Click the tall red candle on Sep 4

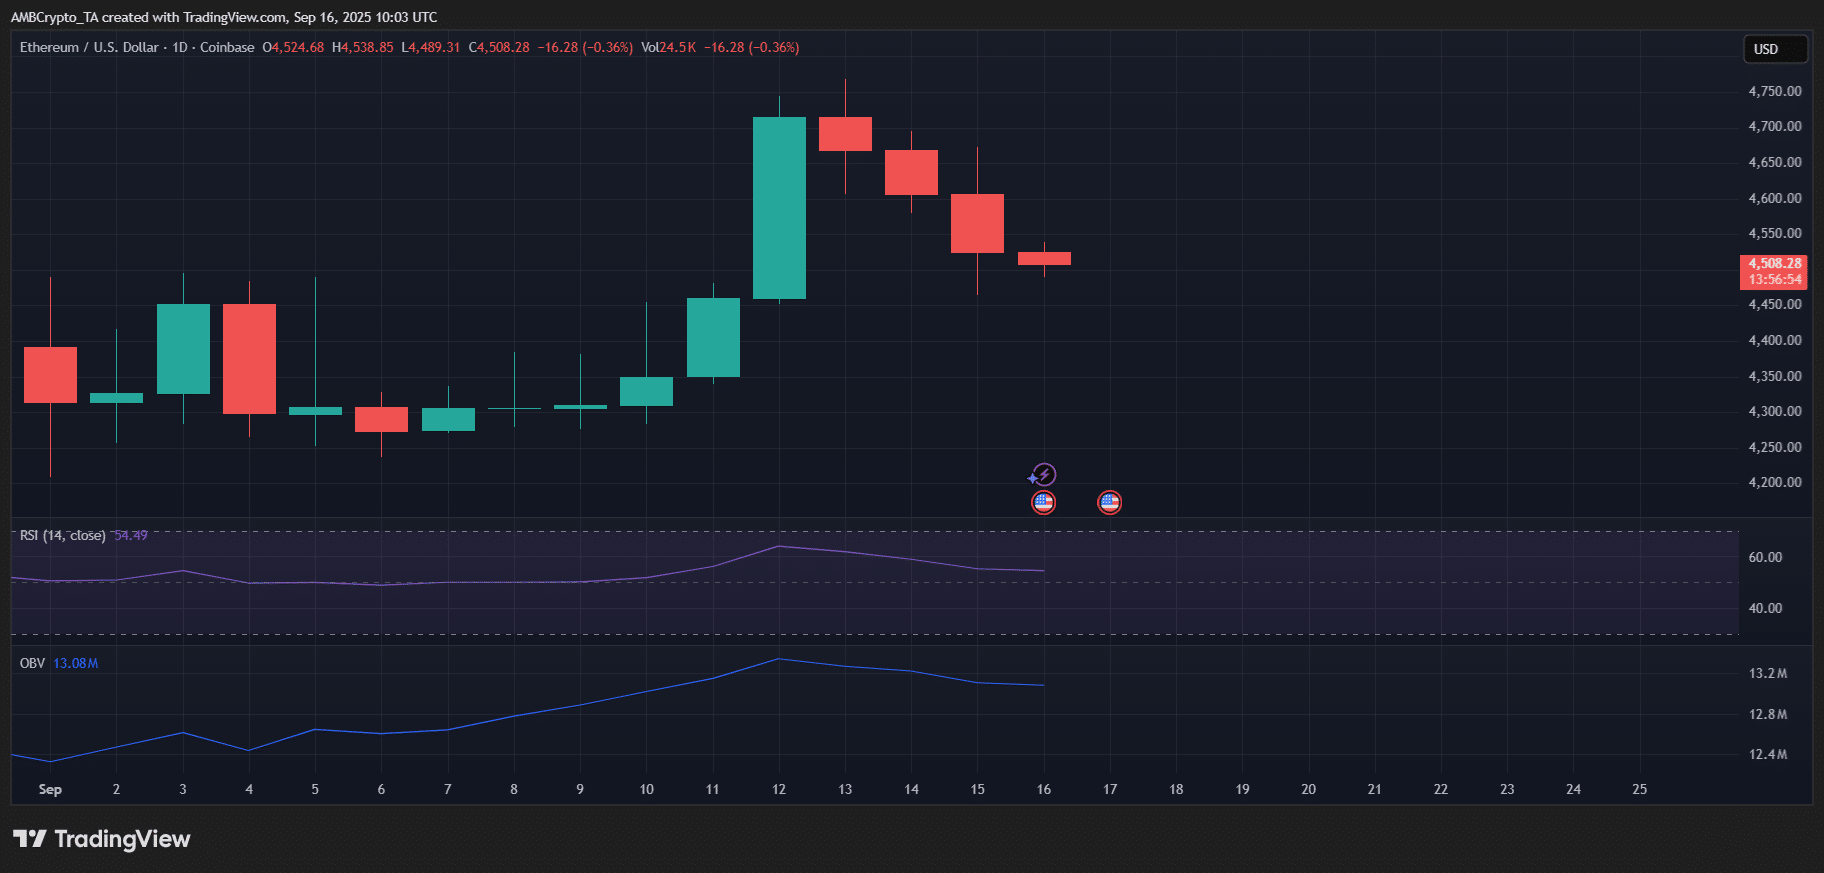click(x=249, y=358)
